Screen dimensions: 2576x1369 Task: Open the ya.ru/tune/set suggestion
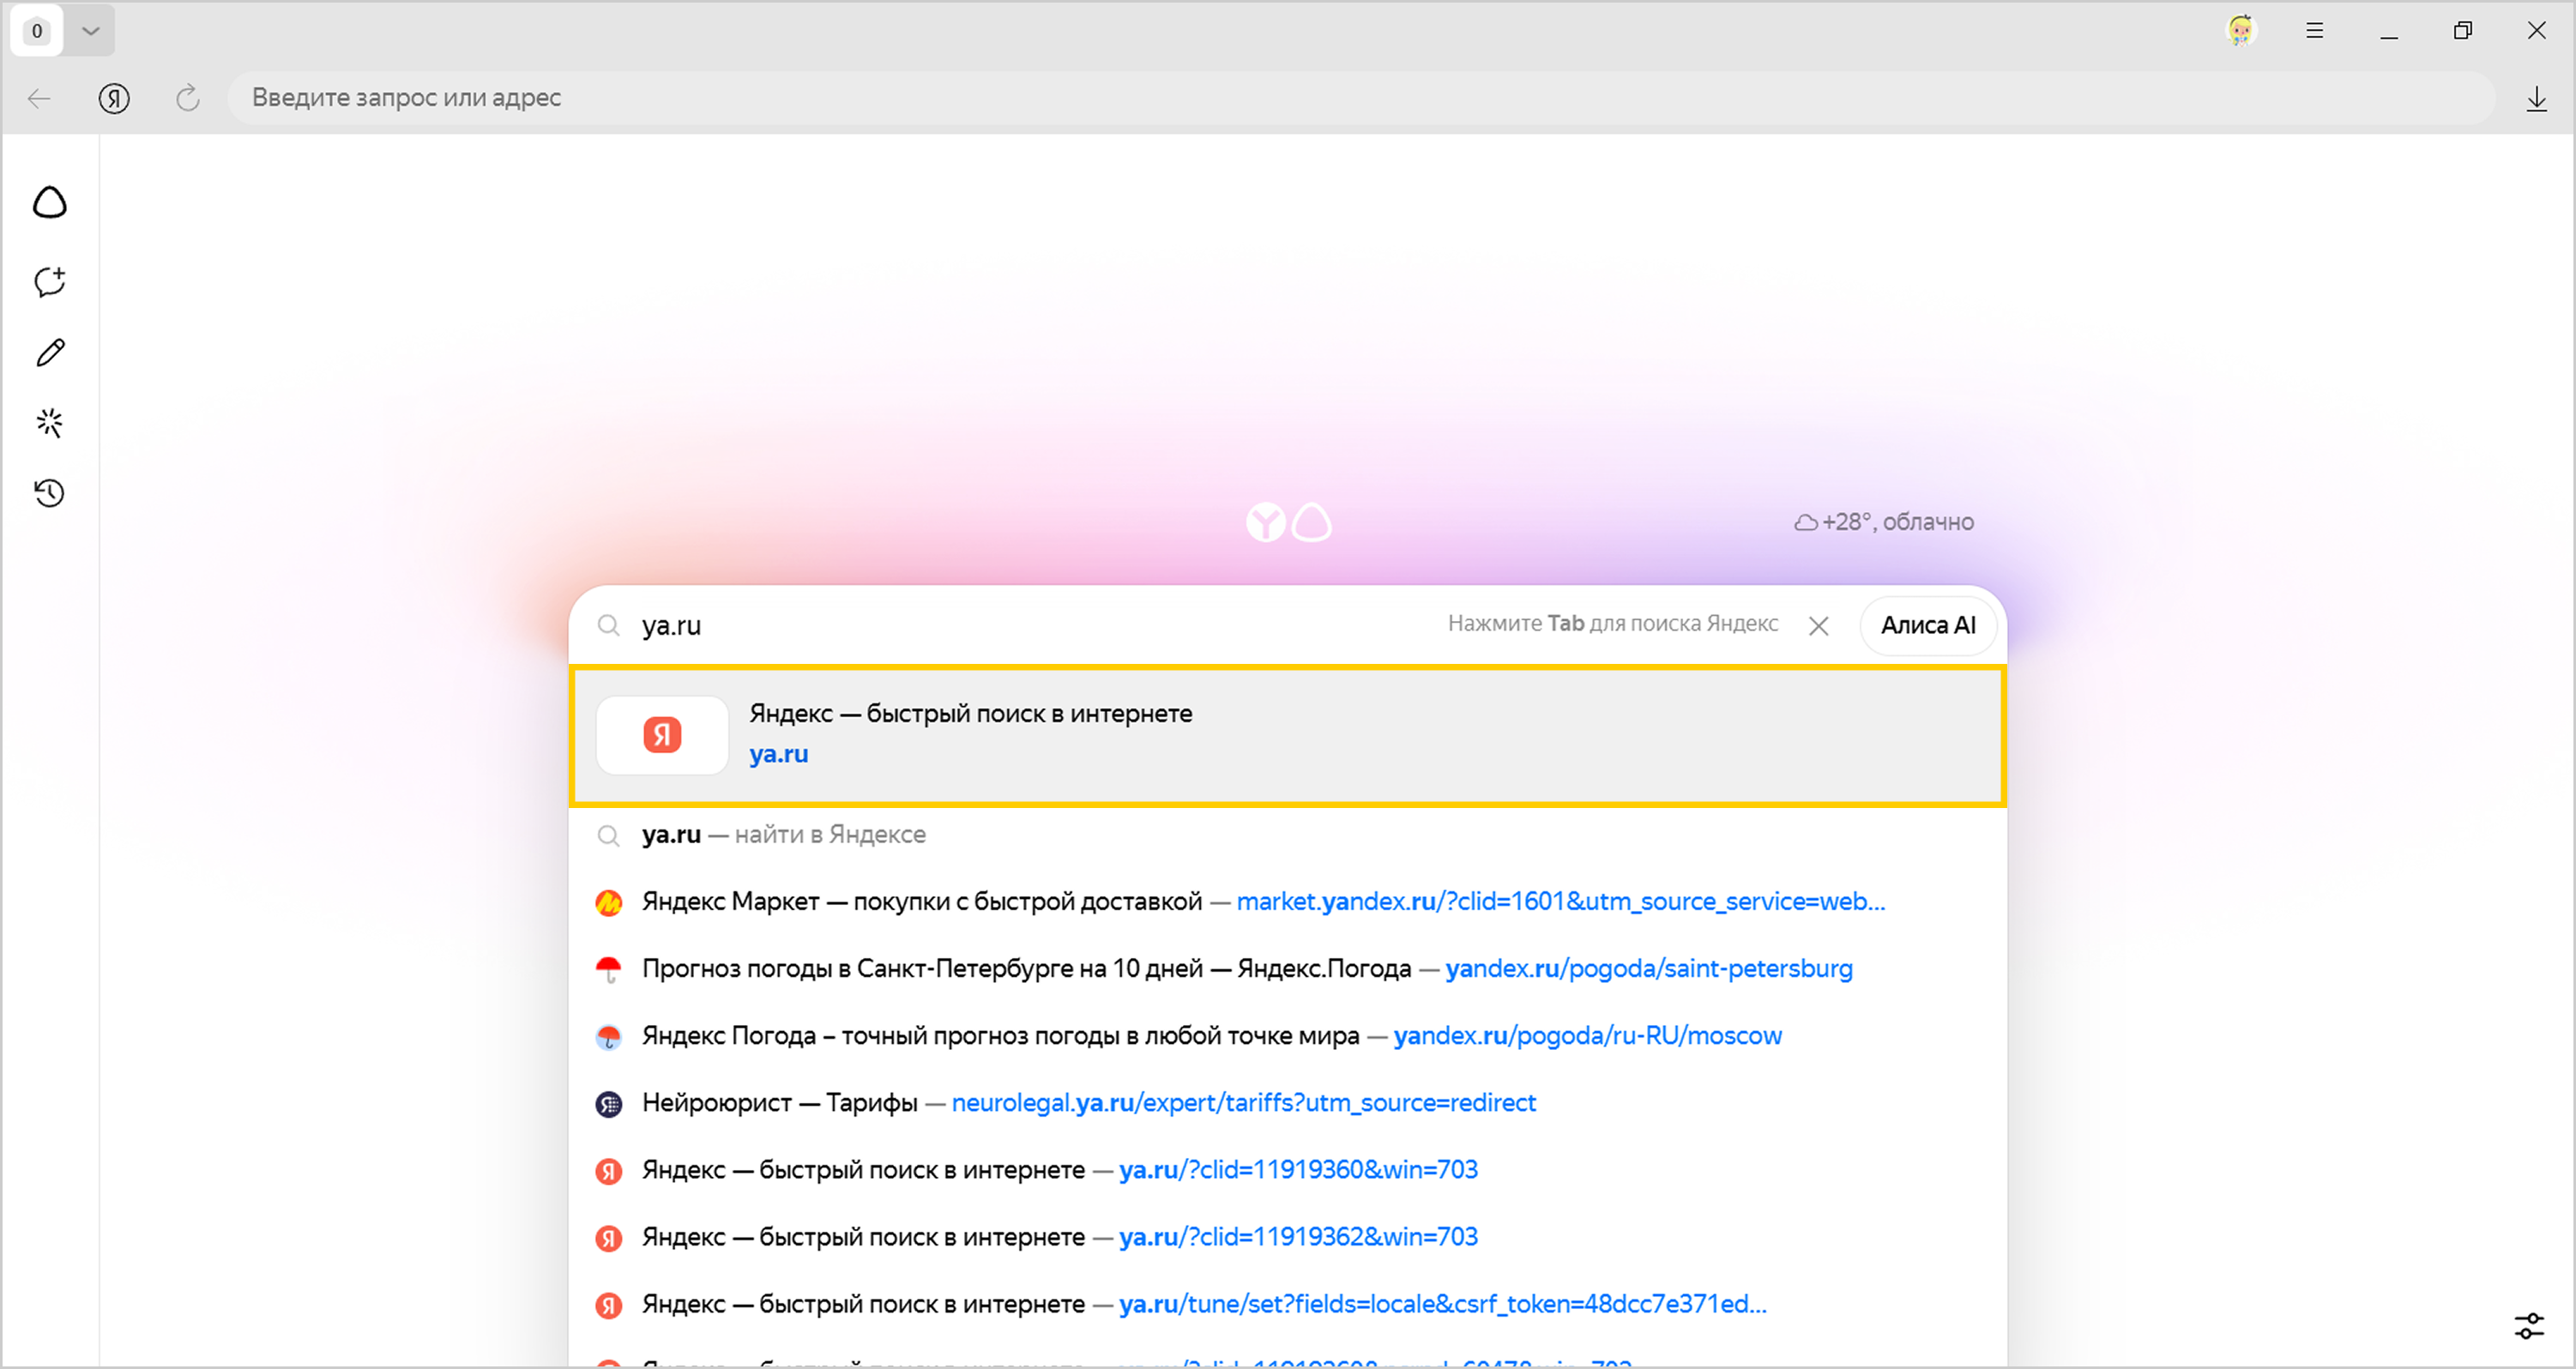coord(1288,1304)
